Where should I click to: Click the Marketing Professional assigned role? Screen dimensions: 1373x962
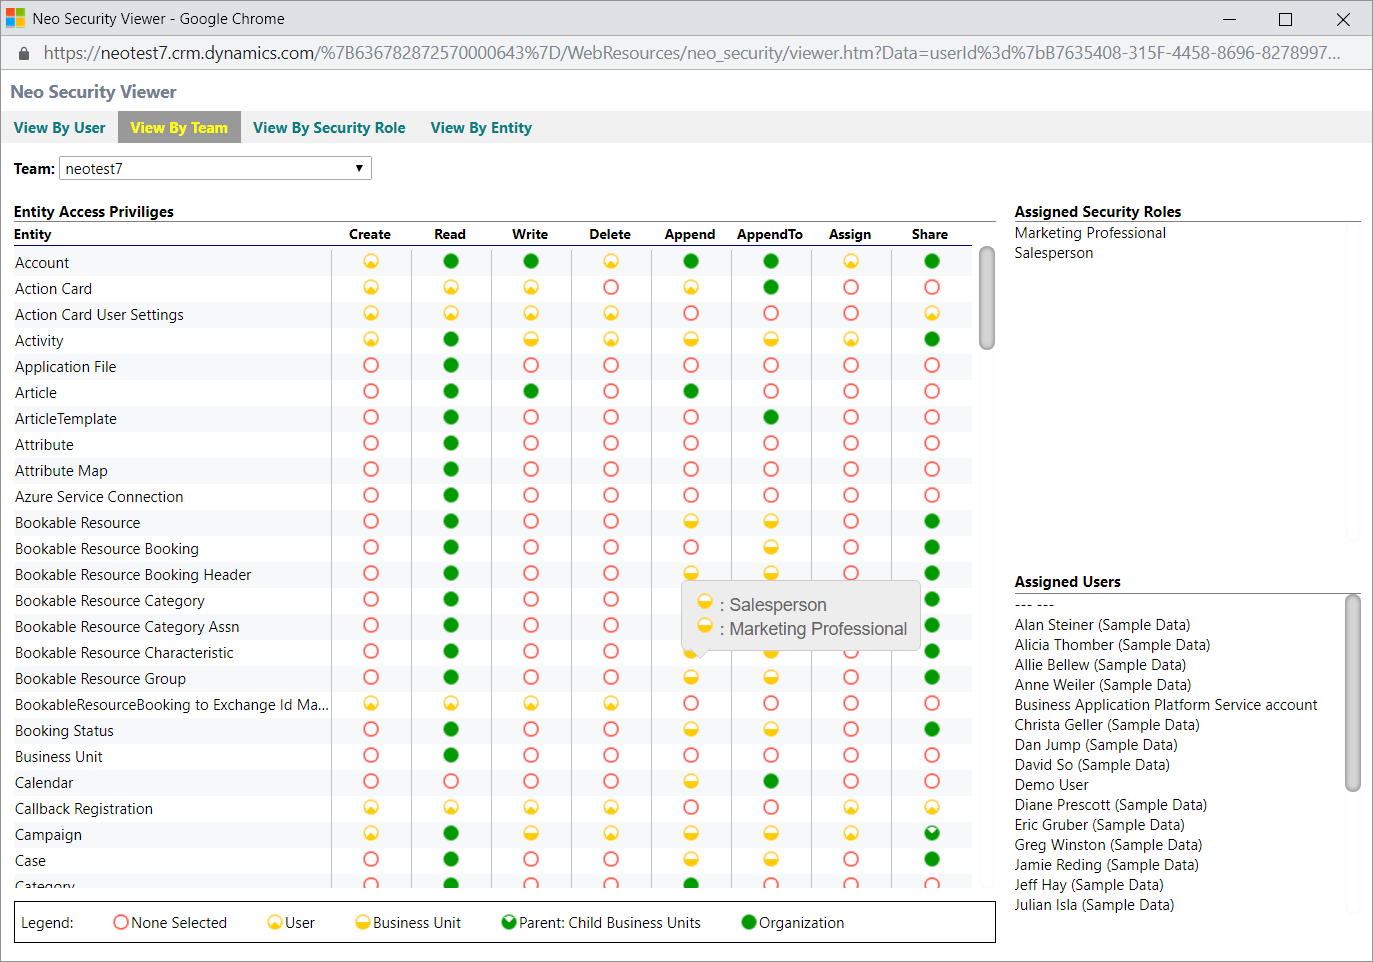pyautogui.click(x=1090, y=233)
